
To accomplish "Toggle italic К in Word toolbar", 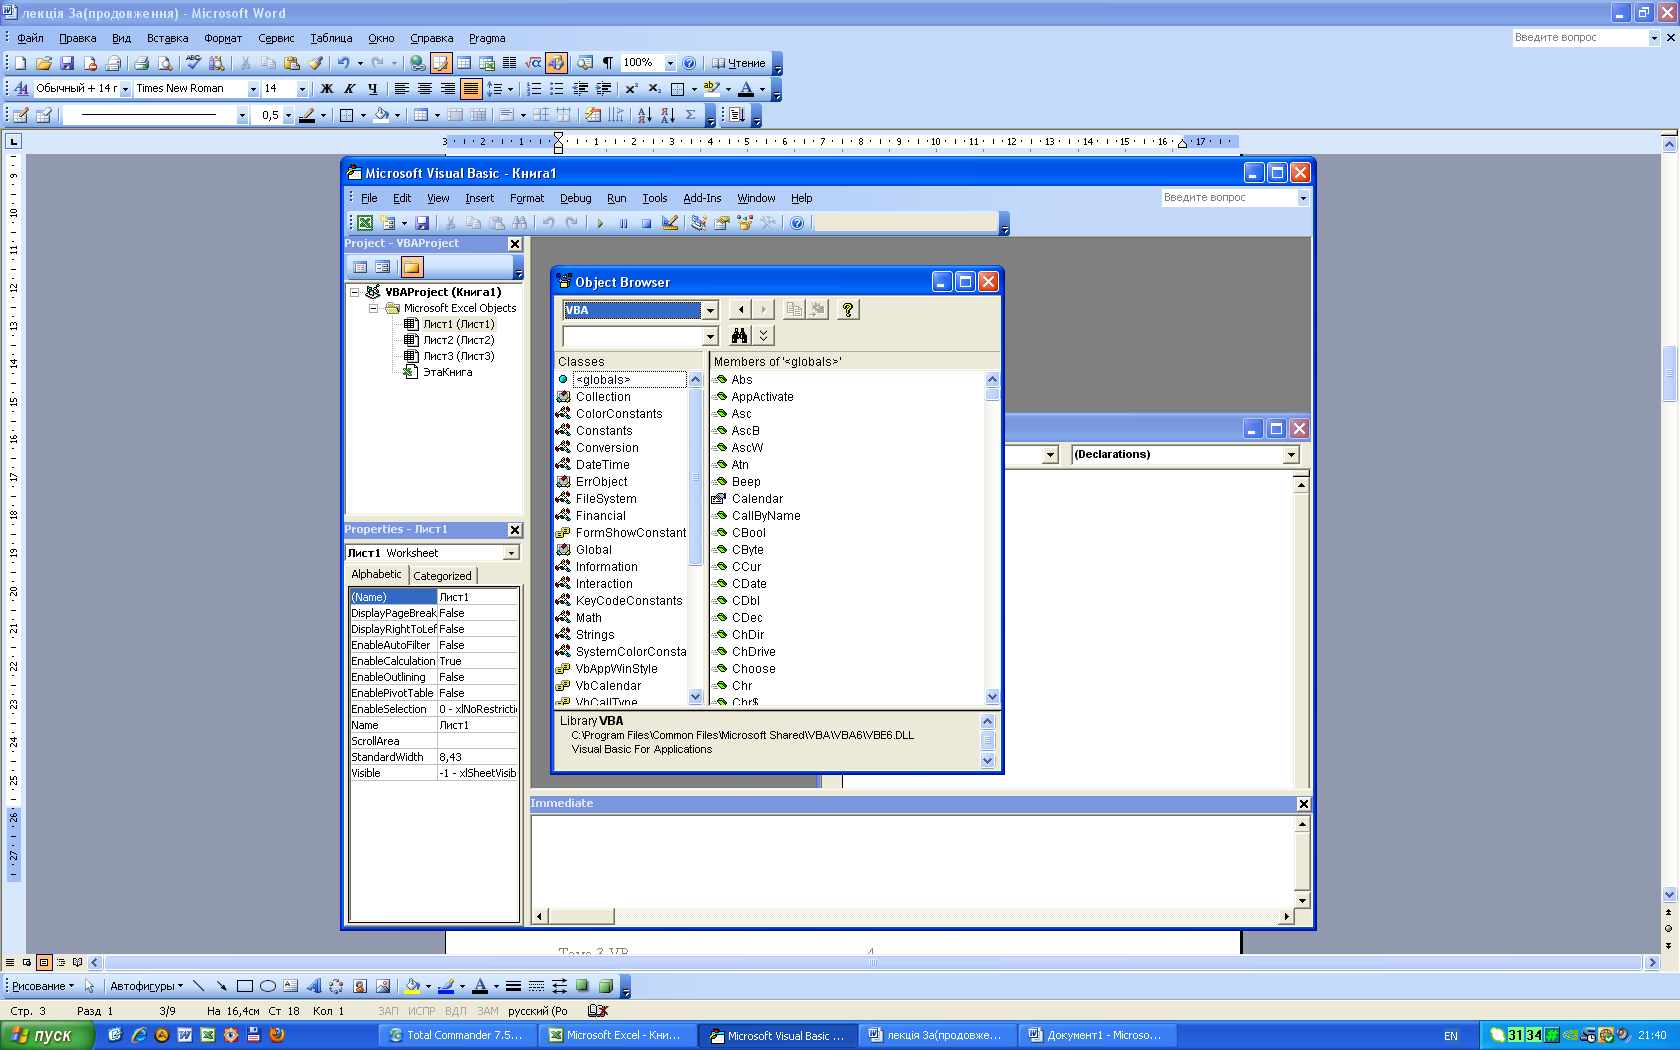I will pyautogui.click(x=349, y=89).
